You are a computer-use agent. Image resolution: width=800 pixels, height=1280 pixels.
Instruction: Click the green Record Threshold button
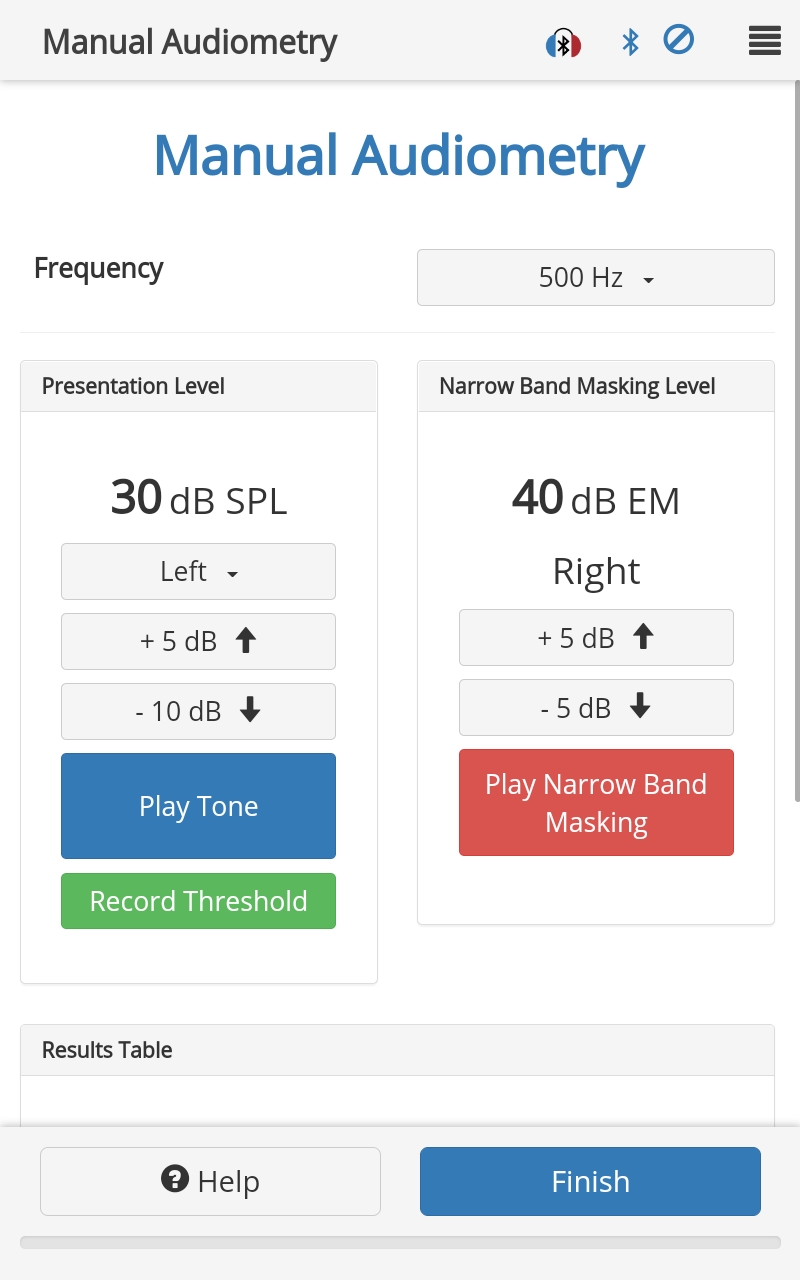coord(198,901)
